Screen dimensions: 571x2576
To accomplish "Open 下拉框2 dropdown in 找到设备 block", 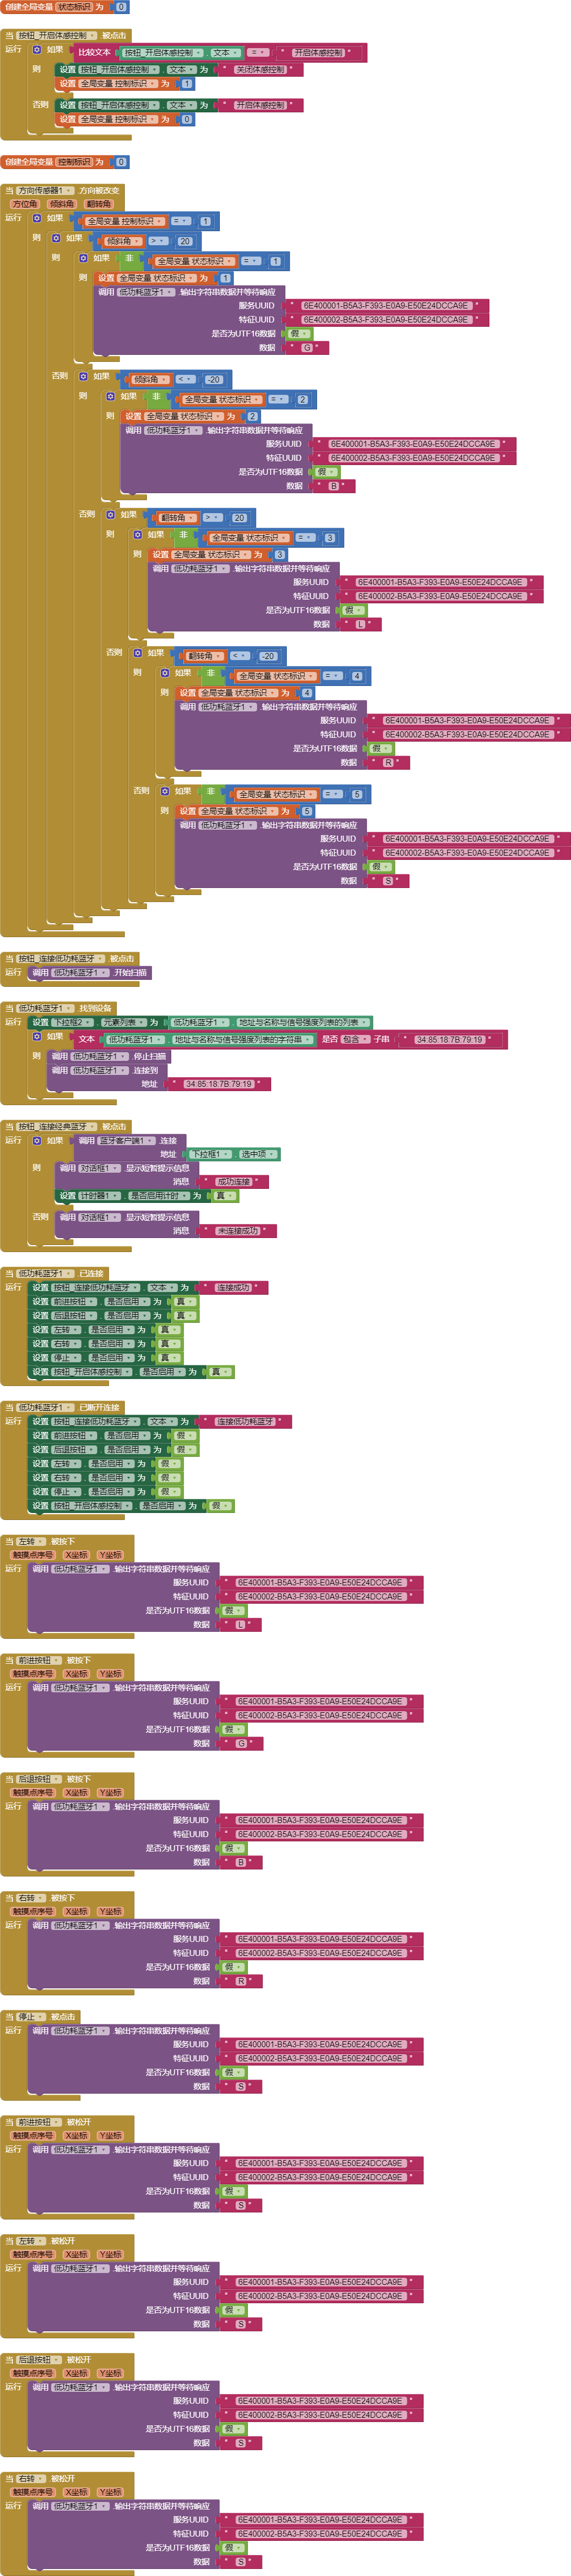I will click(x=73, y=1022).
